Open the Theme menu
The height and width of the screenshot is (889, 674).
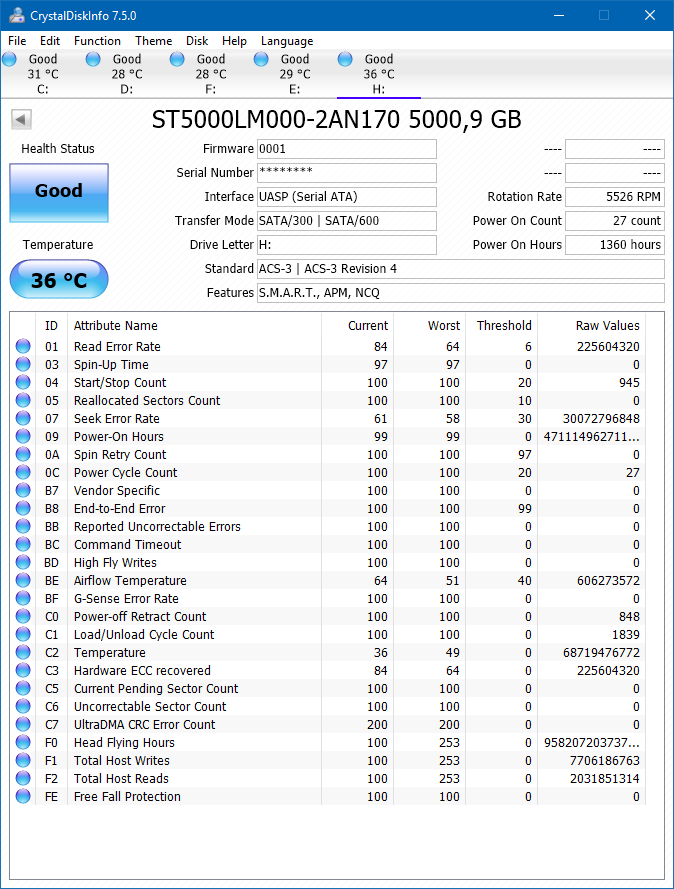(x=154, y=41)
